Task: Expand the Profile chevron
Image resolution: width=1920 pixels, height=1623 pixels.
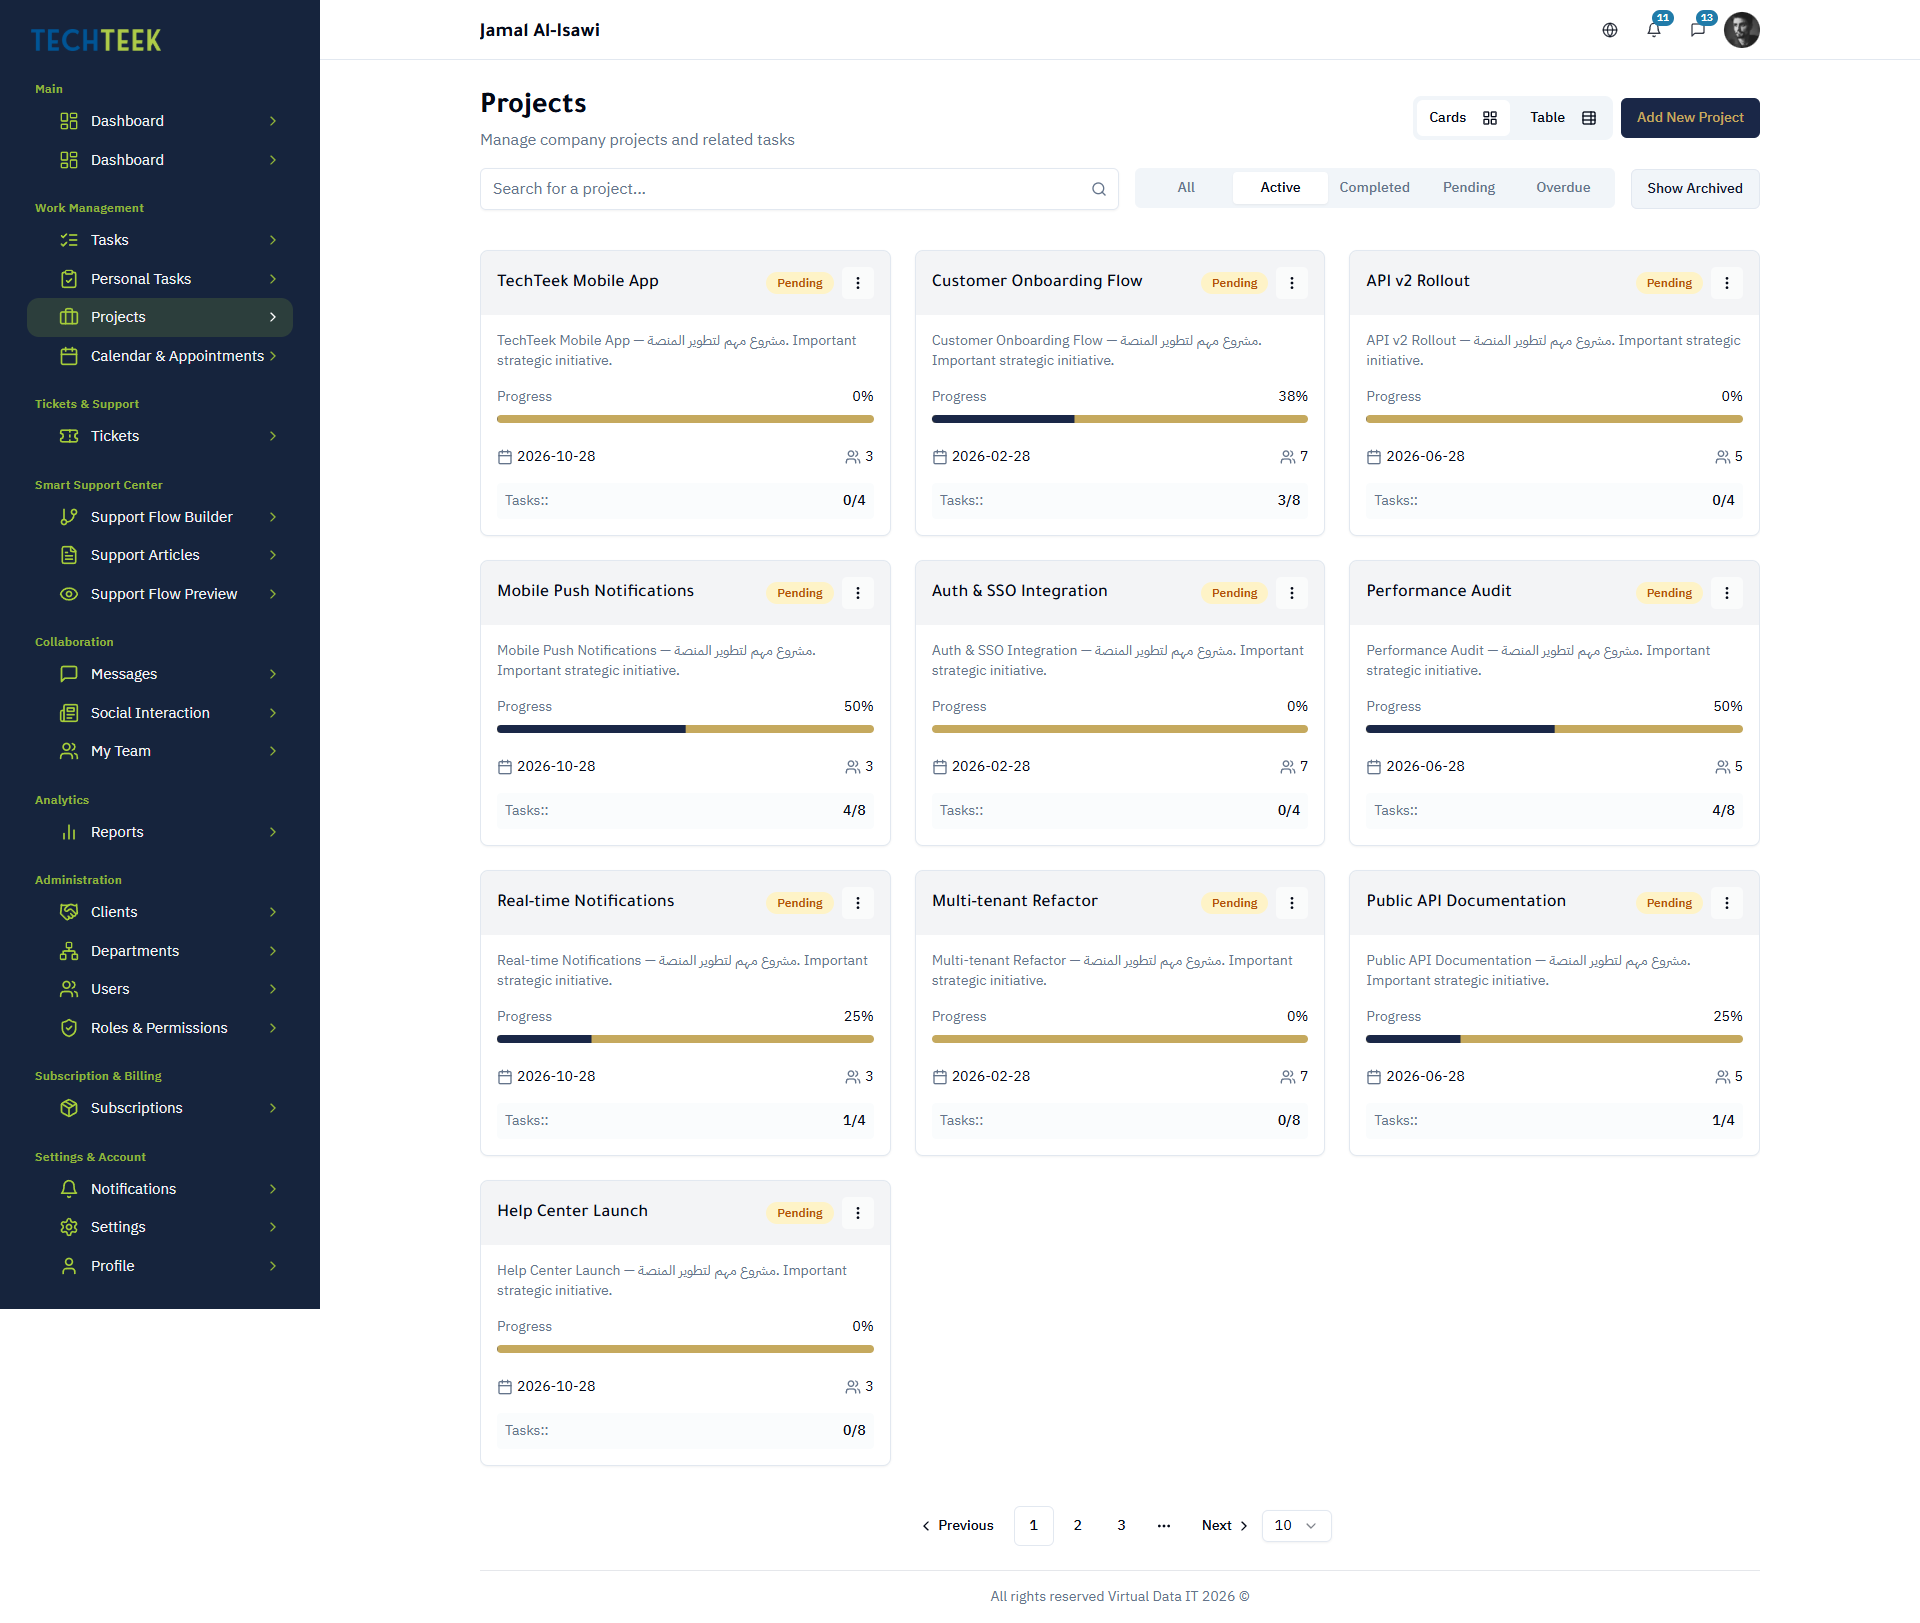Action: pos(273,1266)
